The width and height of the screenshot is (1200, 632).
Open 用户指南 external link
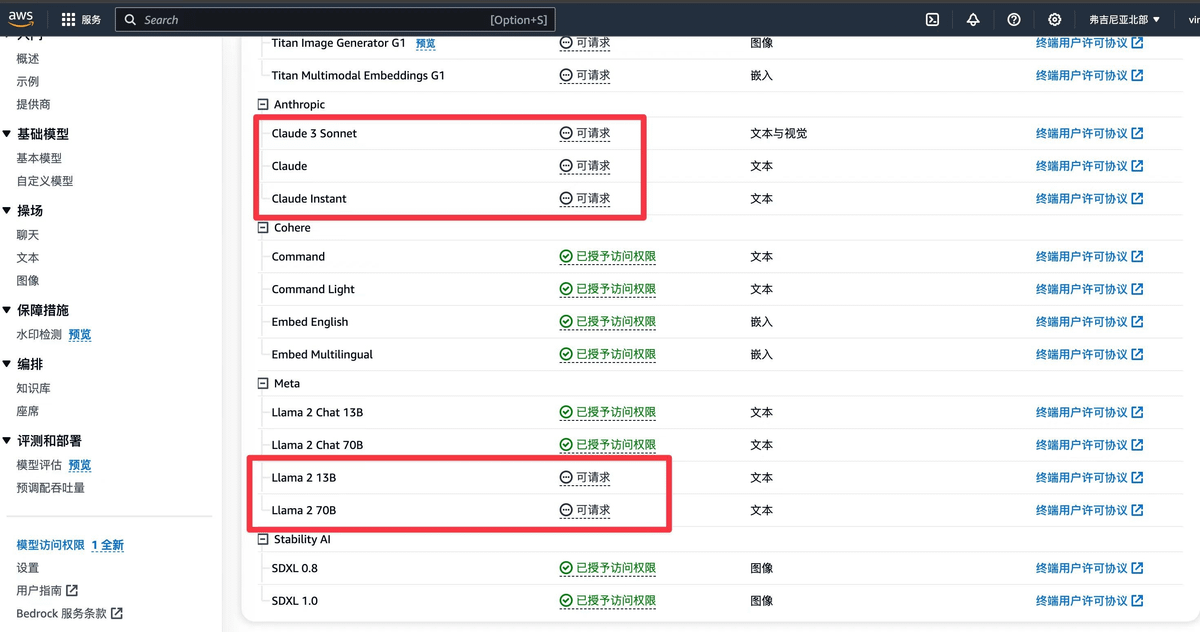[x=47, y=591]
